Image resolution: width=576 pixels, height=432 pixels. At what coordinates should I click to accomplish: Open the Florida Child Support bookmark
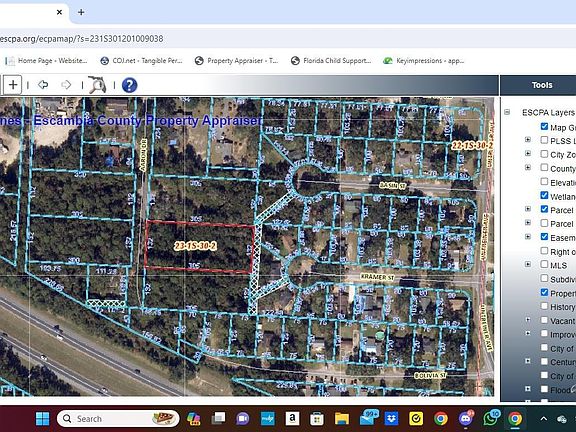pyautogui.click(x=331, y=61)
